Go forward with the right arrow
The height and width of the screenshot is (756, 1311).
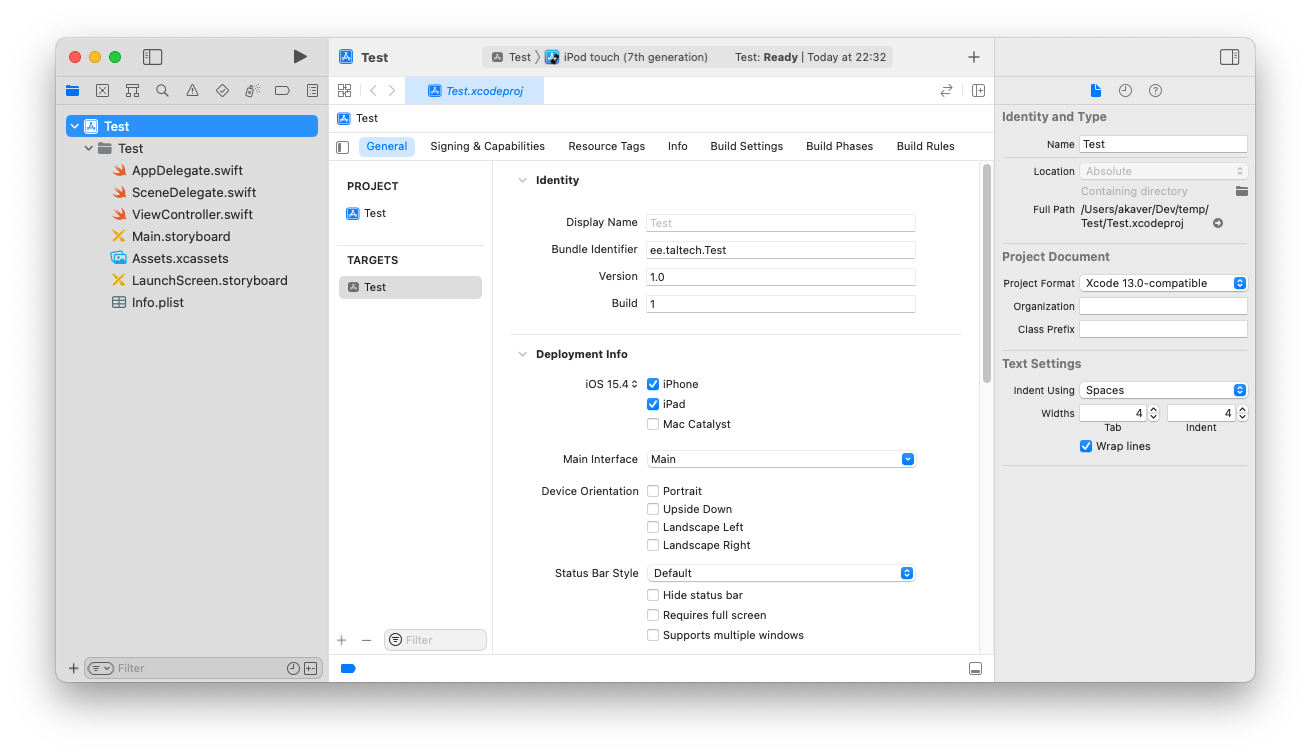[x=392, y=90]
